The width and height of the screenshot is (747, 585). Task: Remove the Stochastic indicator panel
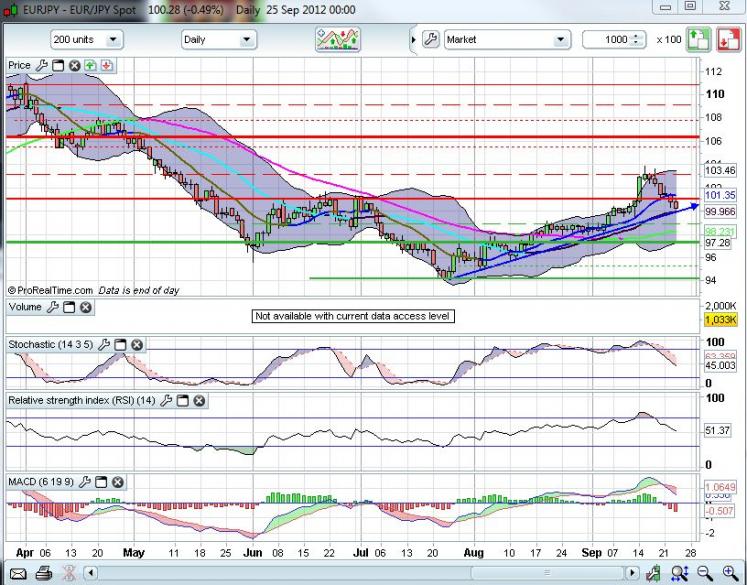[137, 345]
